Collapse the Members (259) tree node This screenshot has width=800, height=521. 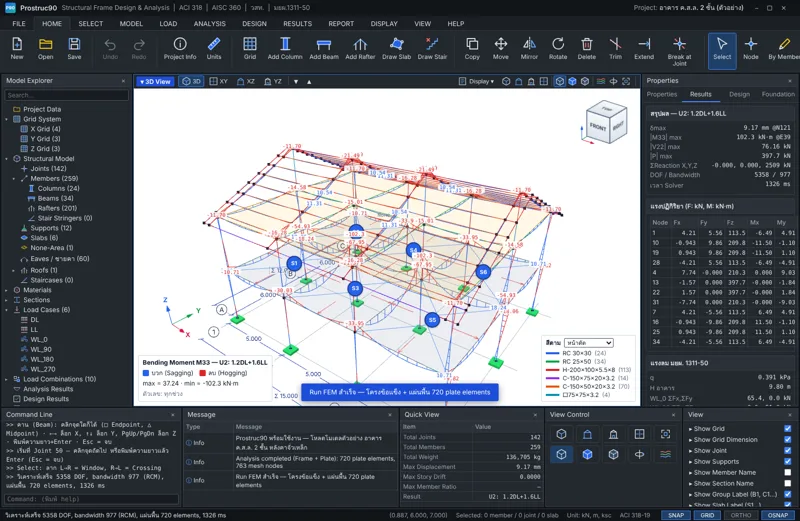coord(14,179)
